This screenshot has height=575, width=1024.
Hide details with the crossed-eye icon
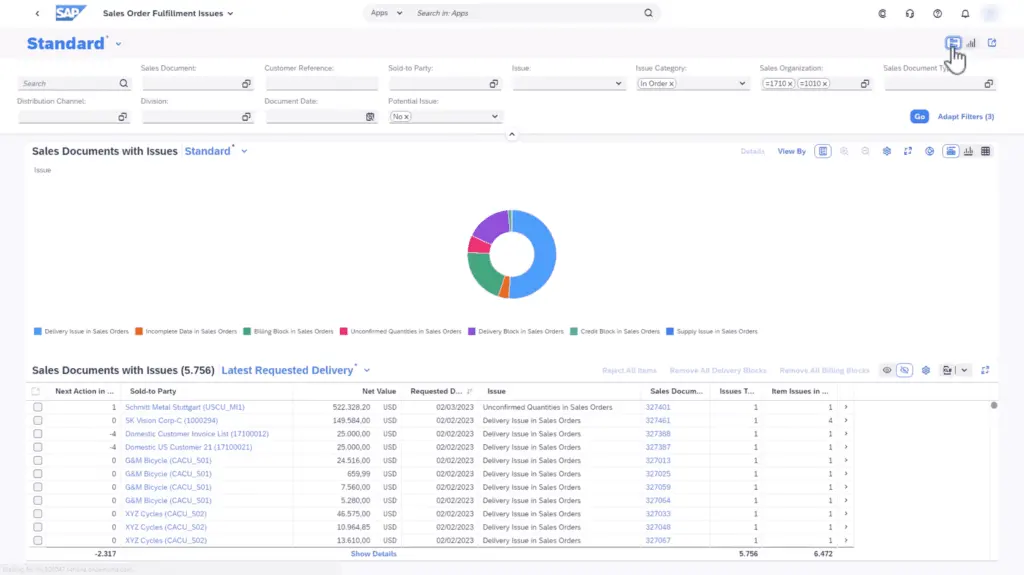point(904,370)
